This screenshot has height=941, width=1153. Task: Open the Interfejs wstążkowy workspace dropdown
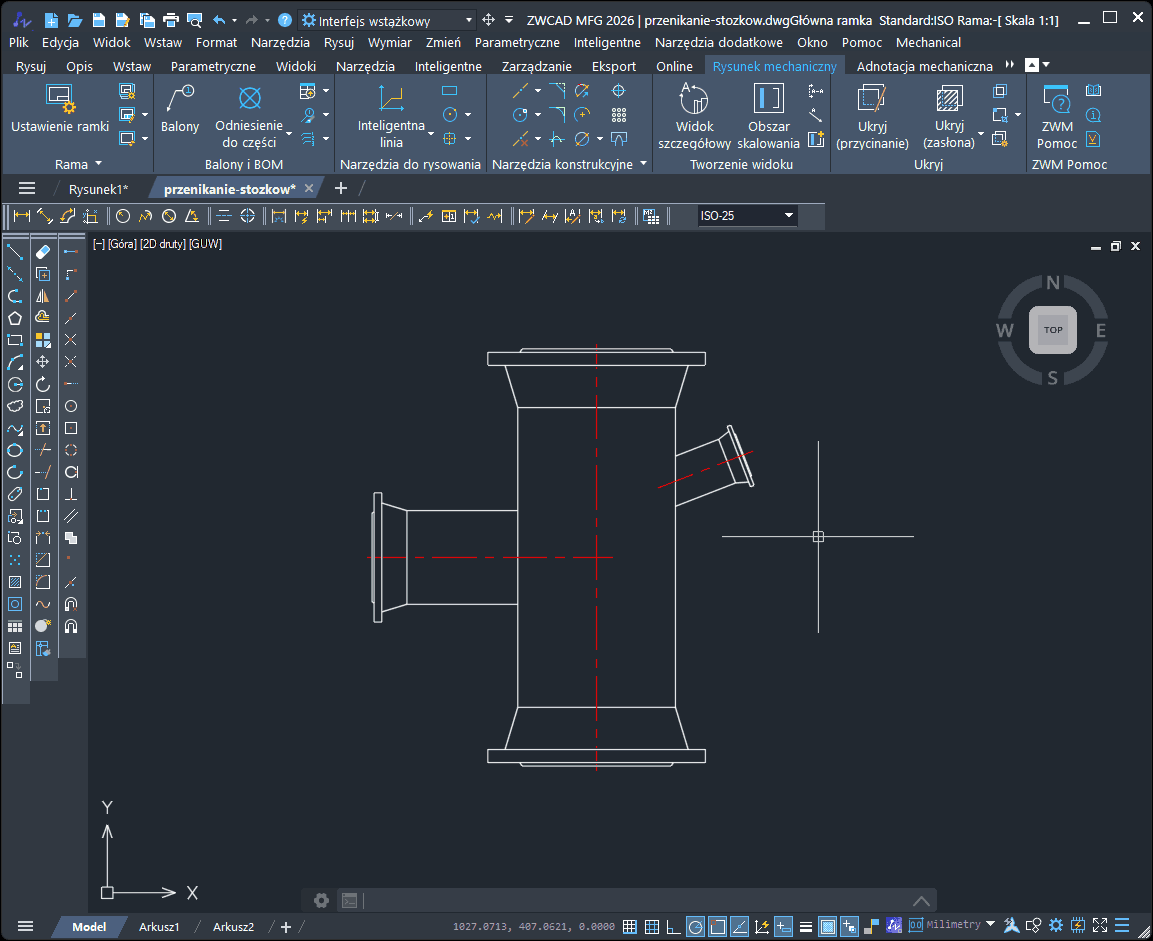coord(469,20)
